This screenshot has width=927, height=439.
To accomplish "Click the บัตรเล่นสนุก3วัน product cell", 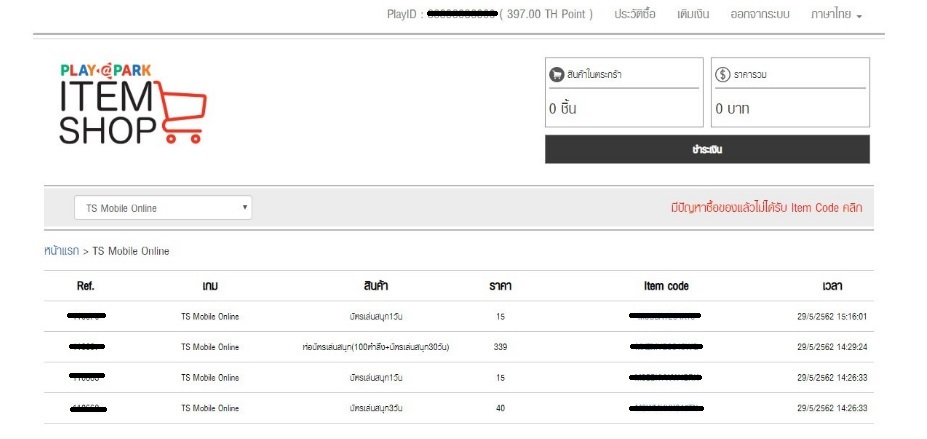I will (x=375, y=408).
